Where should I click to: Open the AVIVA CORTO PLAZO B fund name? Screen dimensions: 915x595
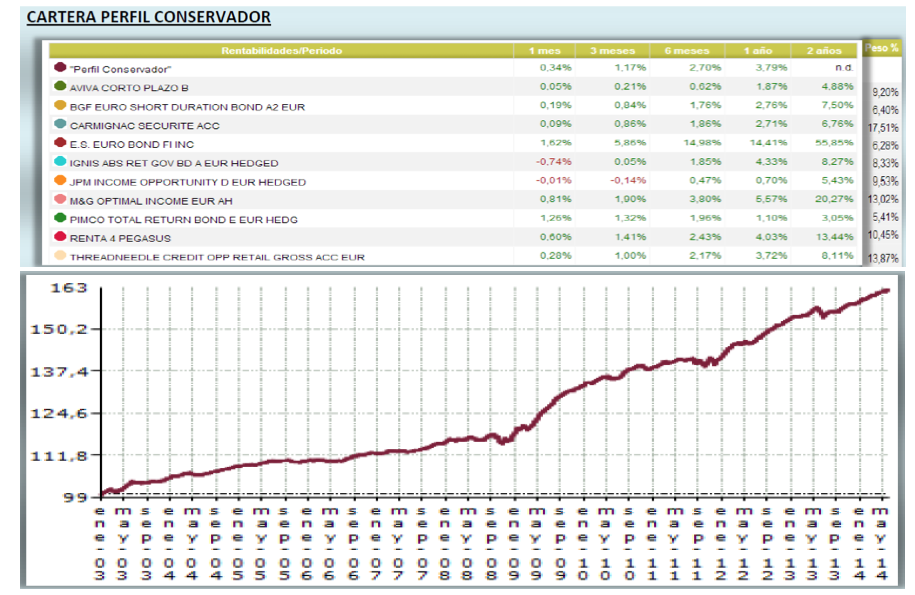(x=129, y=88)
